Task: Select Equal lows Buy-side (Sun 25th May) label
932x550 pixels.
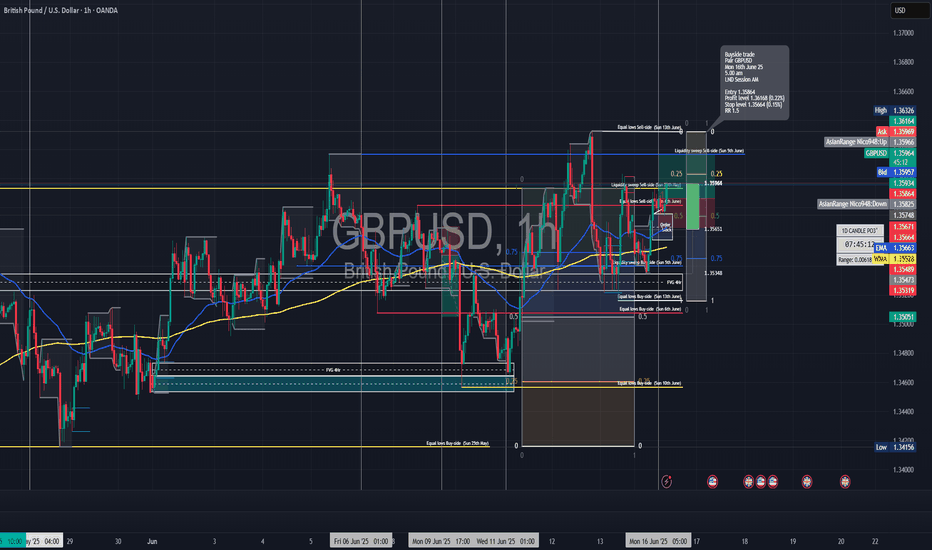Action: click(x=458, y=444)
